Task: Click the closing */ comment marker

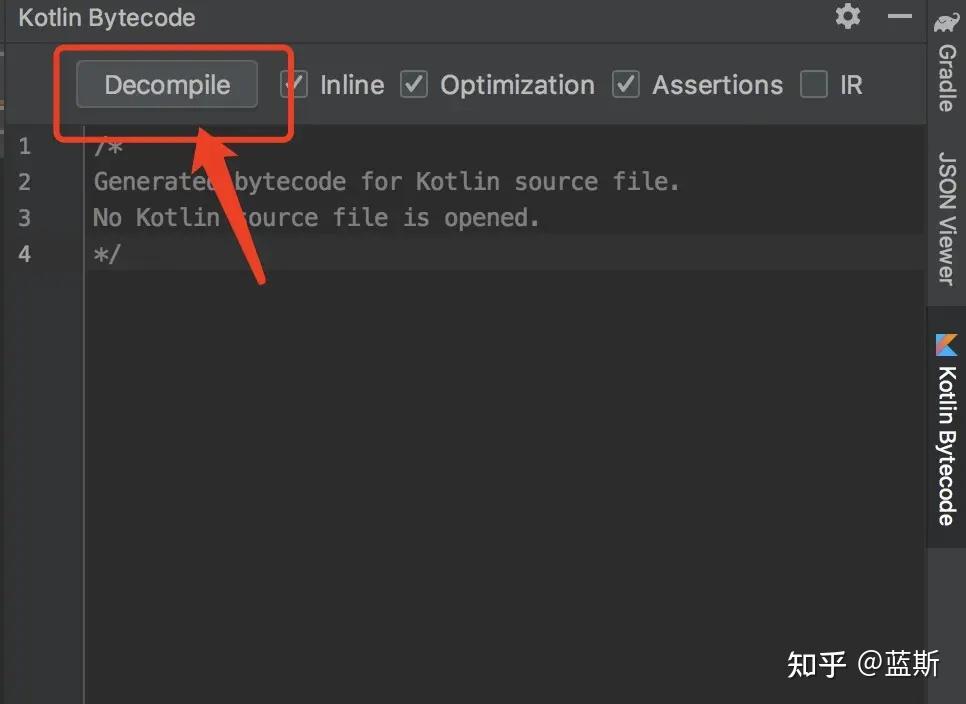Action: click(106, 254)
